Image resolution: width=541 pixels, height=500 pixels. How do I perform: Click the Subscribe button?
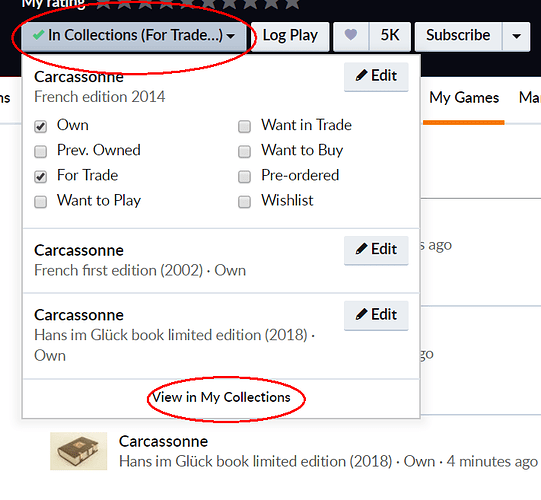[458, 36]
